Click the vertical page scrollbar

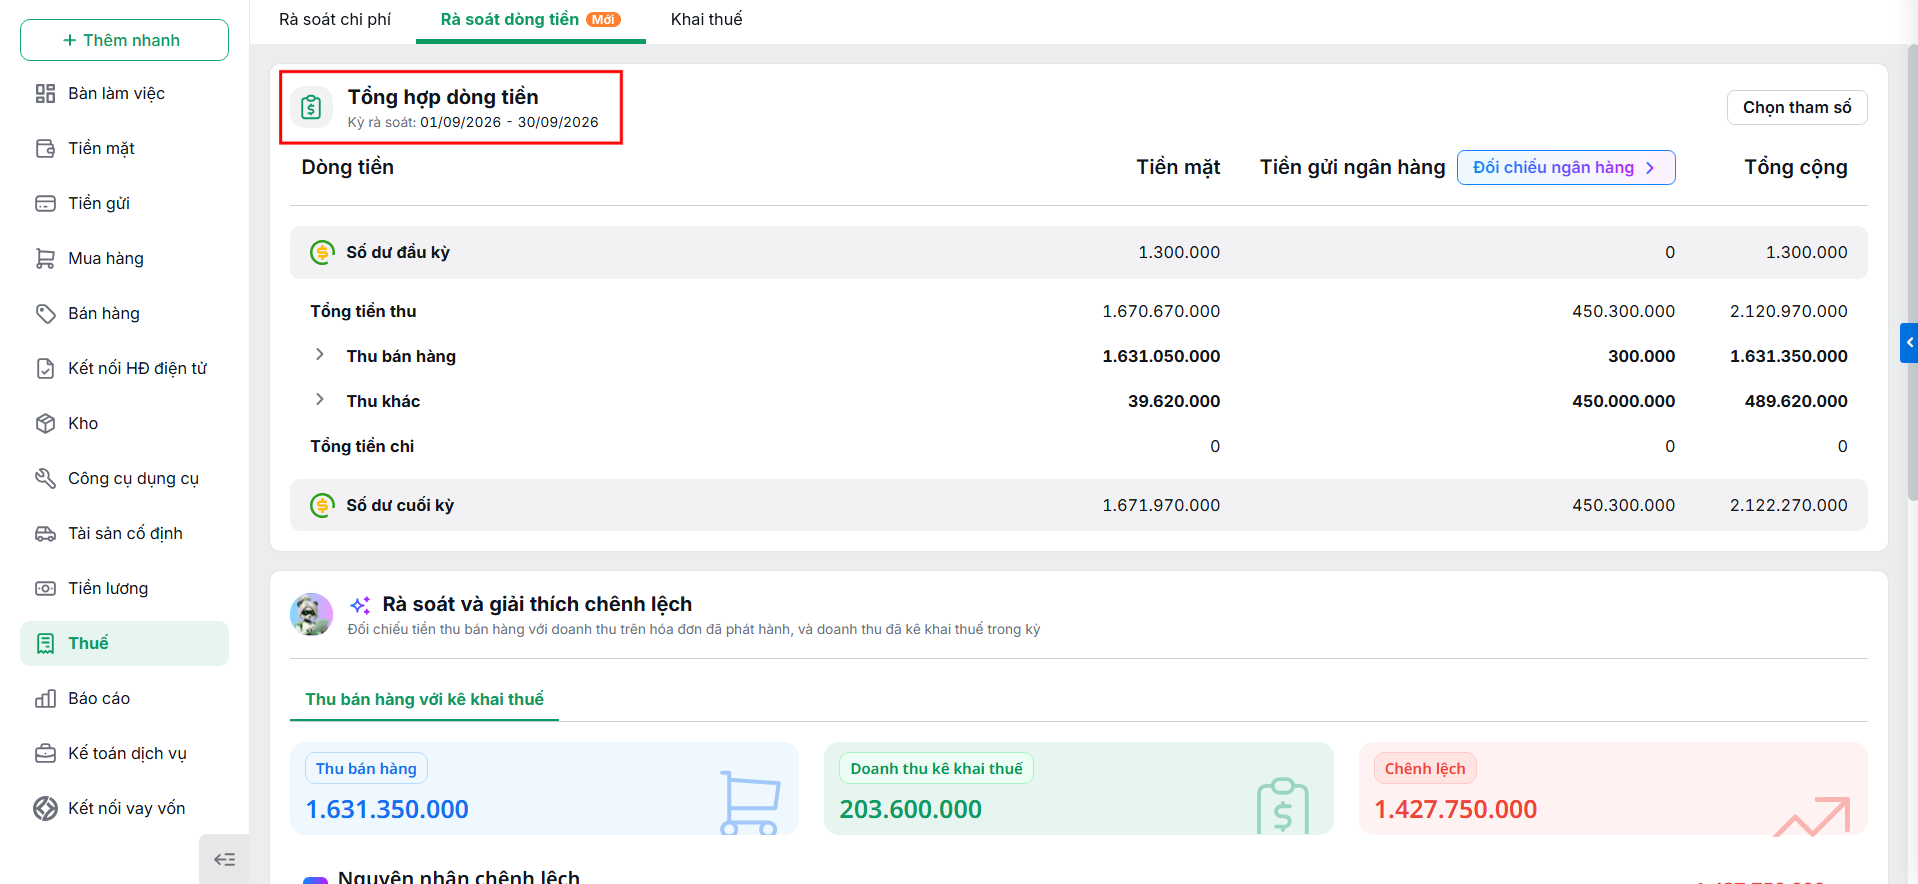click(x=1912, y=269)
